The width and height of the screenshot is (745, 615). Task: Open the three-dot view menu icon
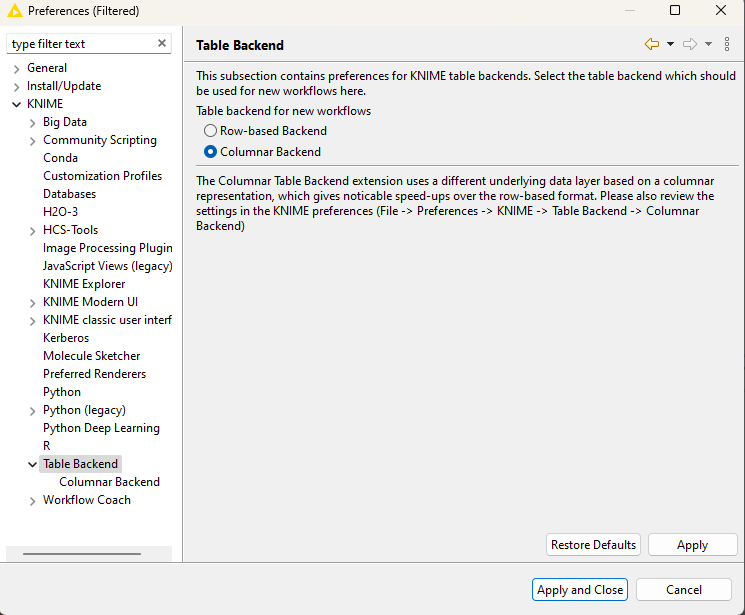coord(727,44)
